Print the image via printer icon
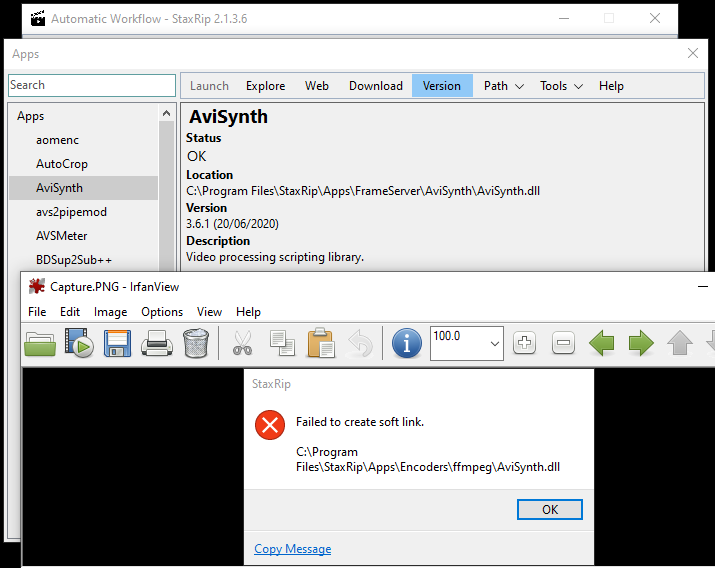 point(157,343)
